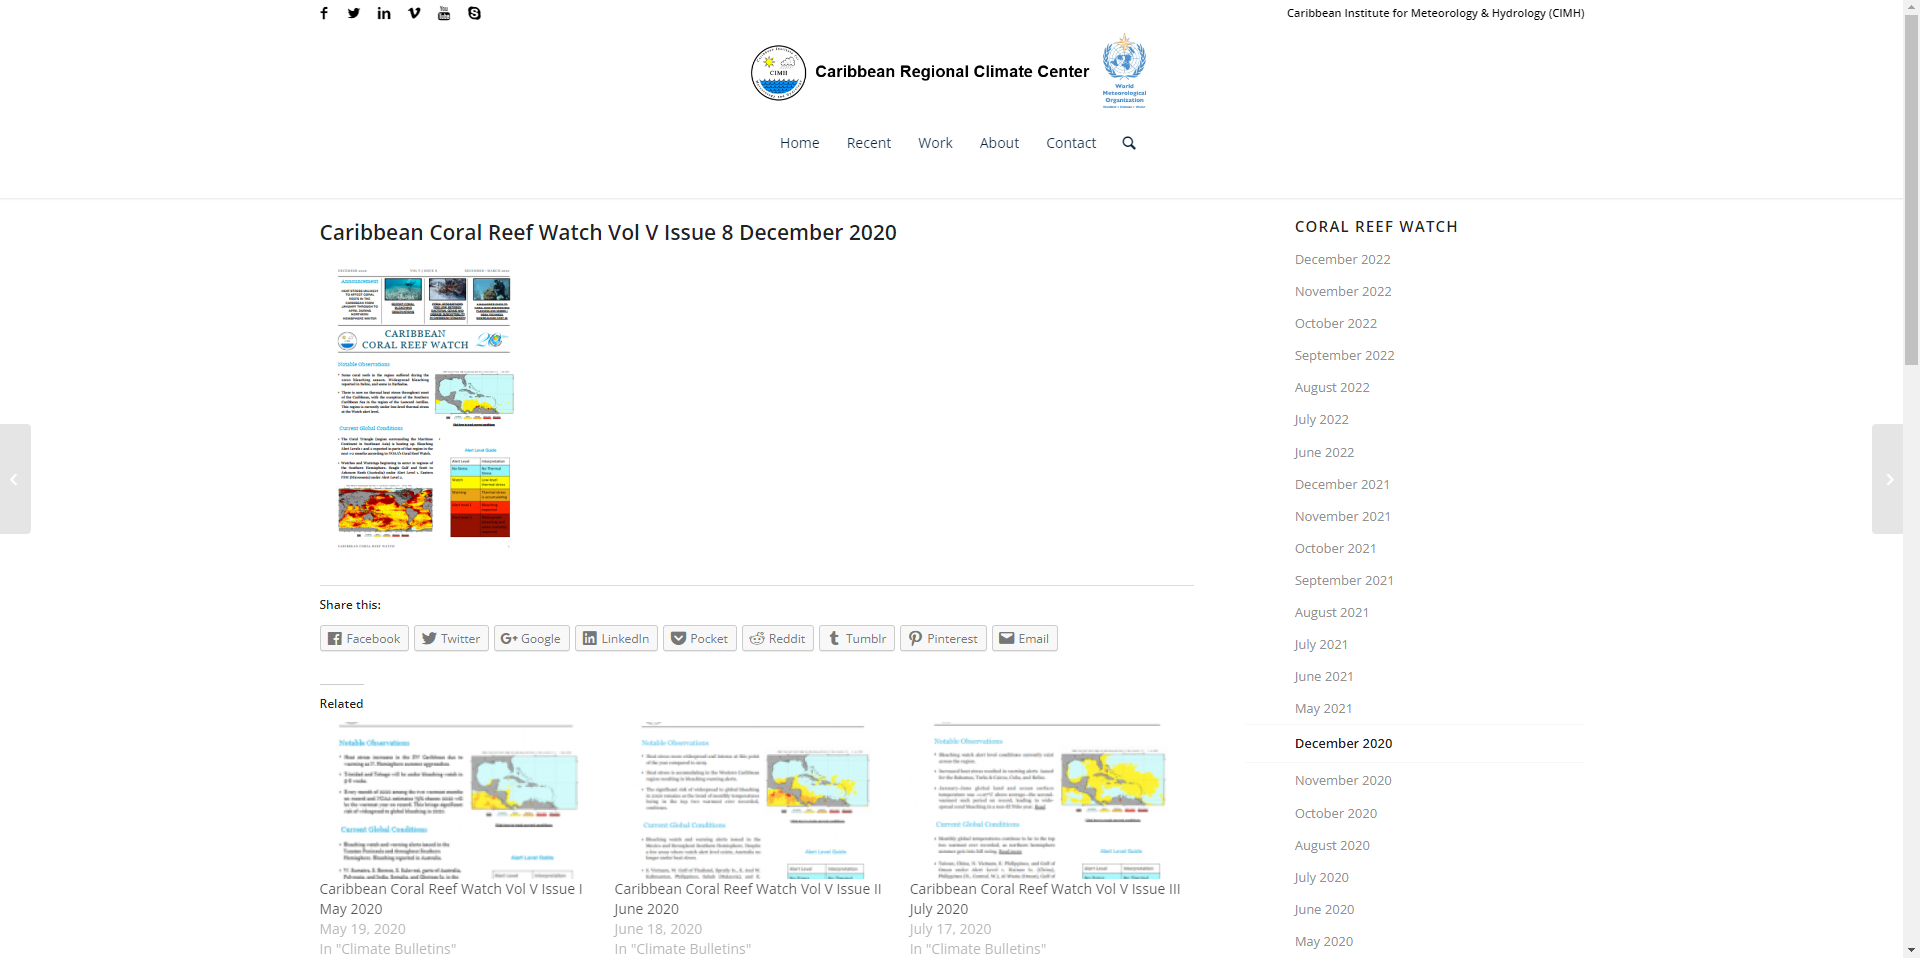Share the post on Reddit

[x=777, y=638]
